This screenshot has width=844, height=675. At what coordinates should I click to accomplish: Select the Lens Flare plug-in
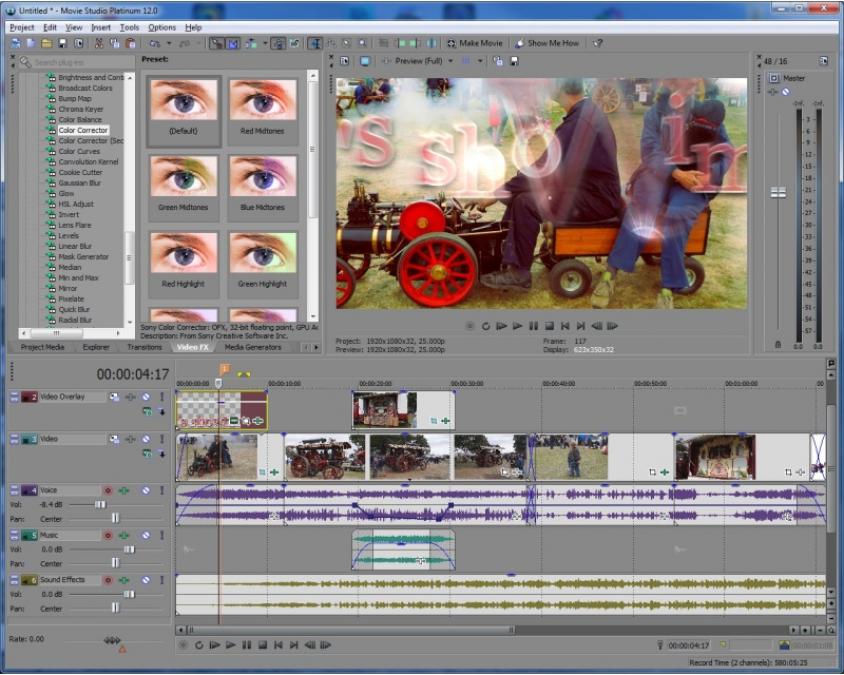[x=75, y=225]
